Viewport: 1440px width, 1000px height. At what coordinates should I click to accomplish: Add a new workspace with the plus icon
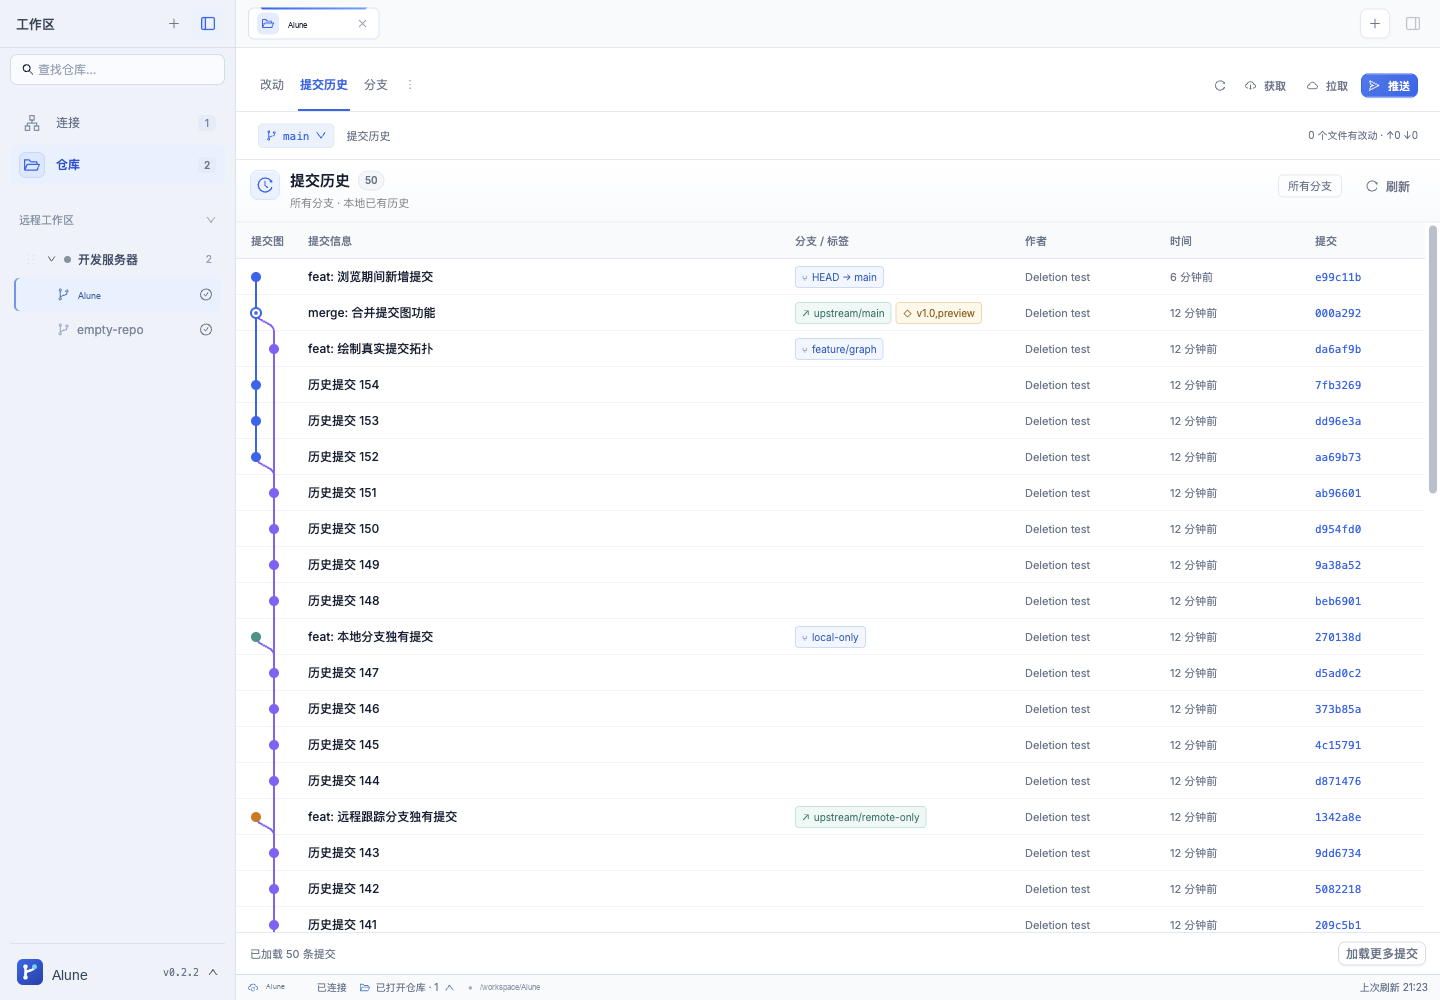pos(174,24)
